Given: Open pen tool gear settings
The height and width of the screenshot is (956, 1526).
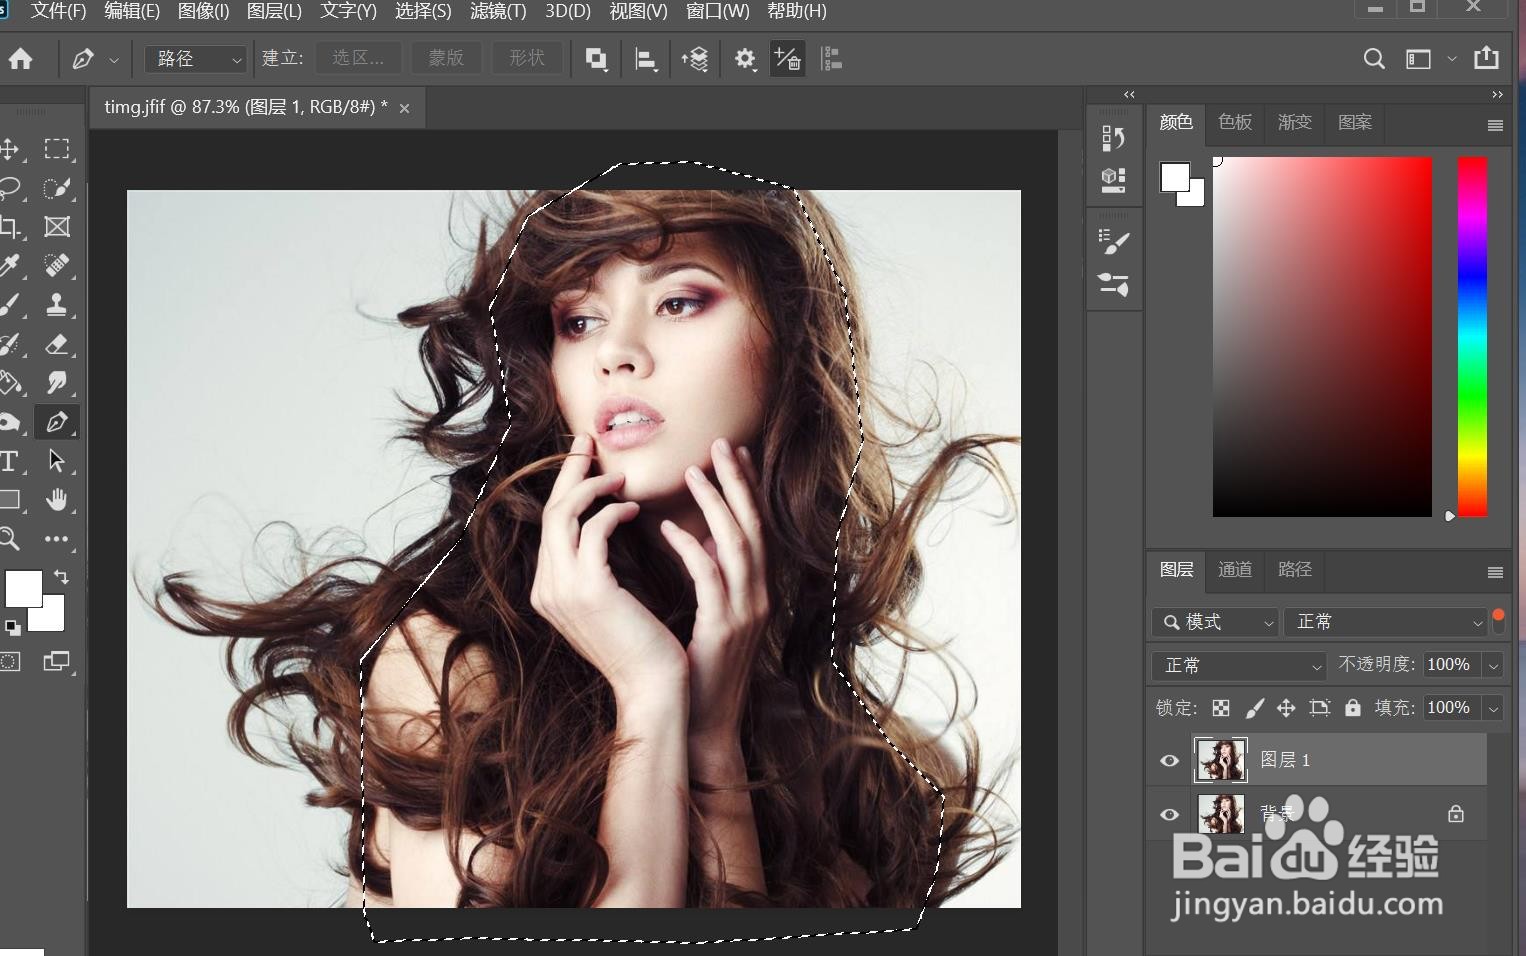Looking at the screenshot, I should [x=745, y=59].
